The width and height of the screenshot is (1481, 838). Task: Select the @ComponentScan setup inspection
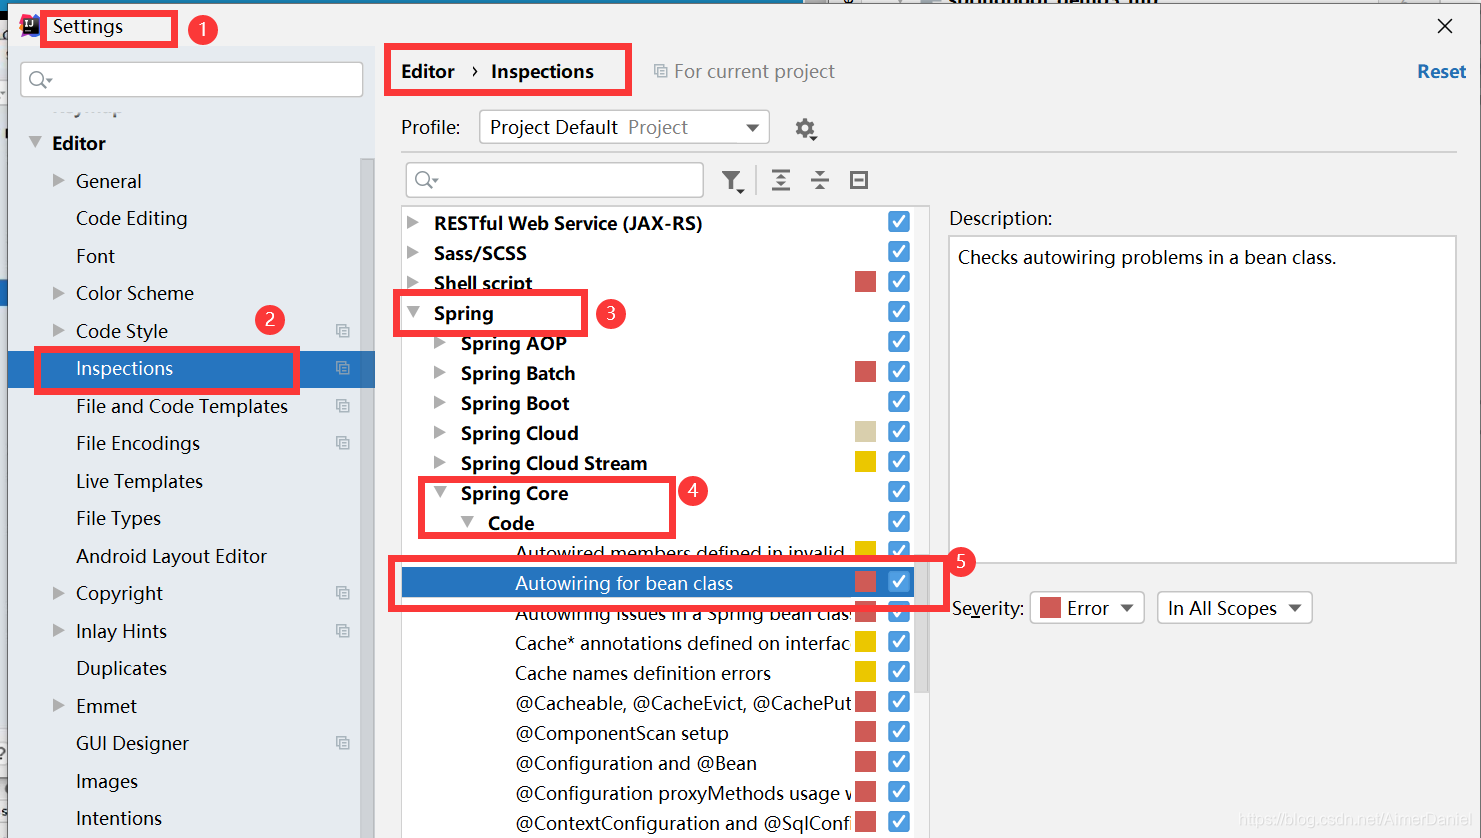[x=621, y=733]
